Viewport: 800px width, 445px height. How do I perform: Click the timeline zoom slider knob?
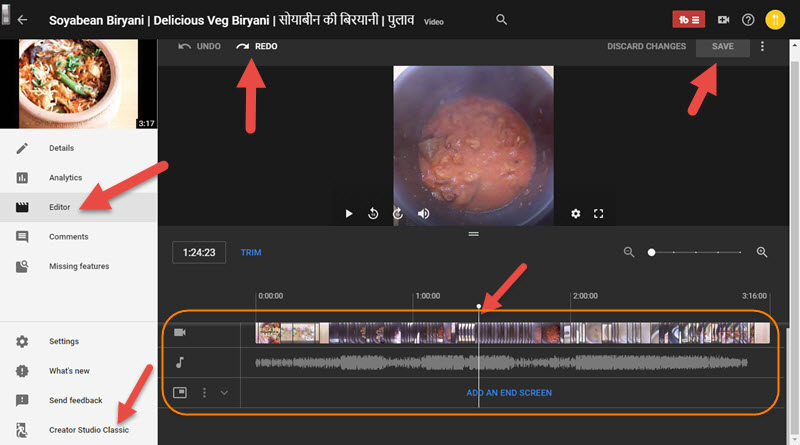pyautogui.click(x=652, y=252)
